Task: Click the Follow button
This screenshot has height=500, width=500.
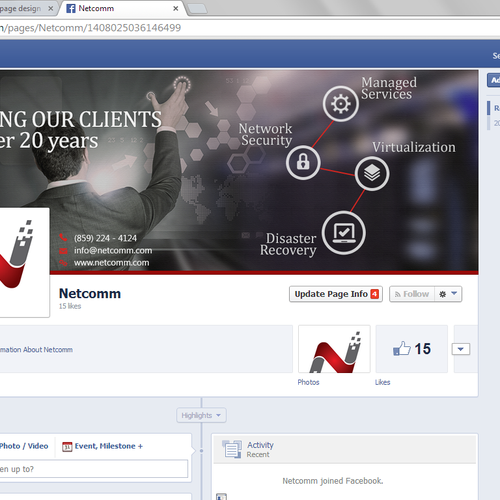Action: pyautogui.click(x=412, y=294)
